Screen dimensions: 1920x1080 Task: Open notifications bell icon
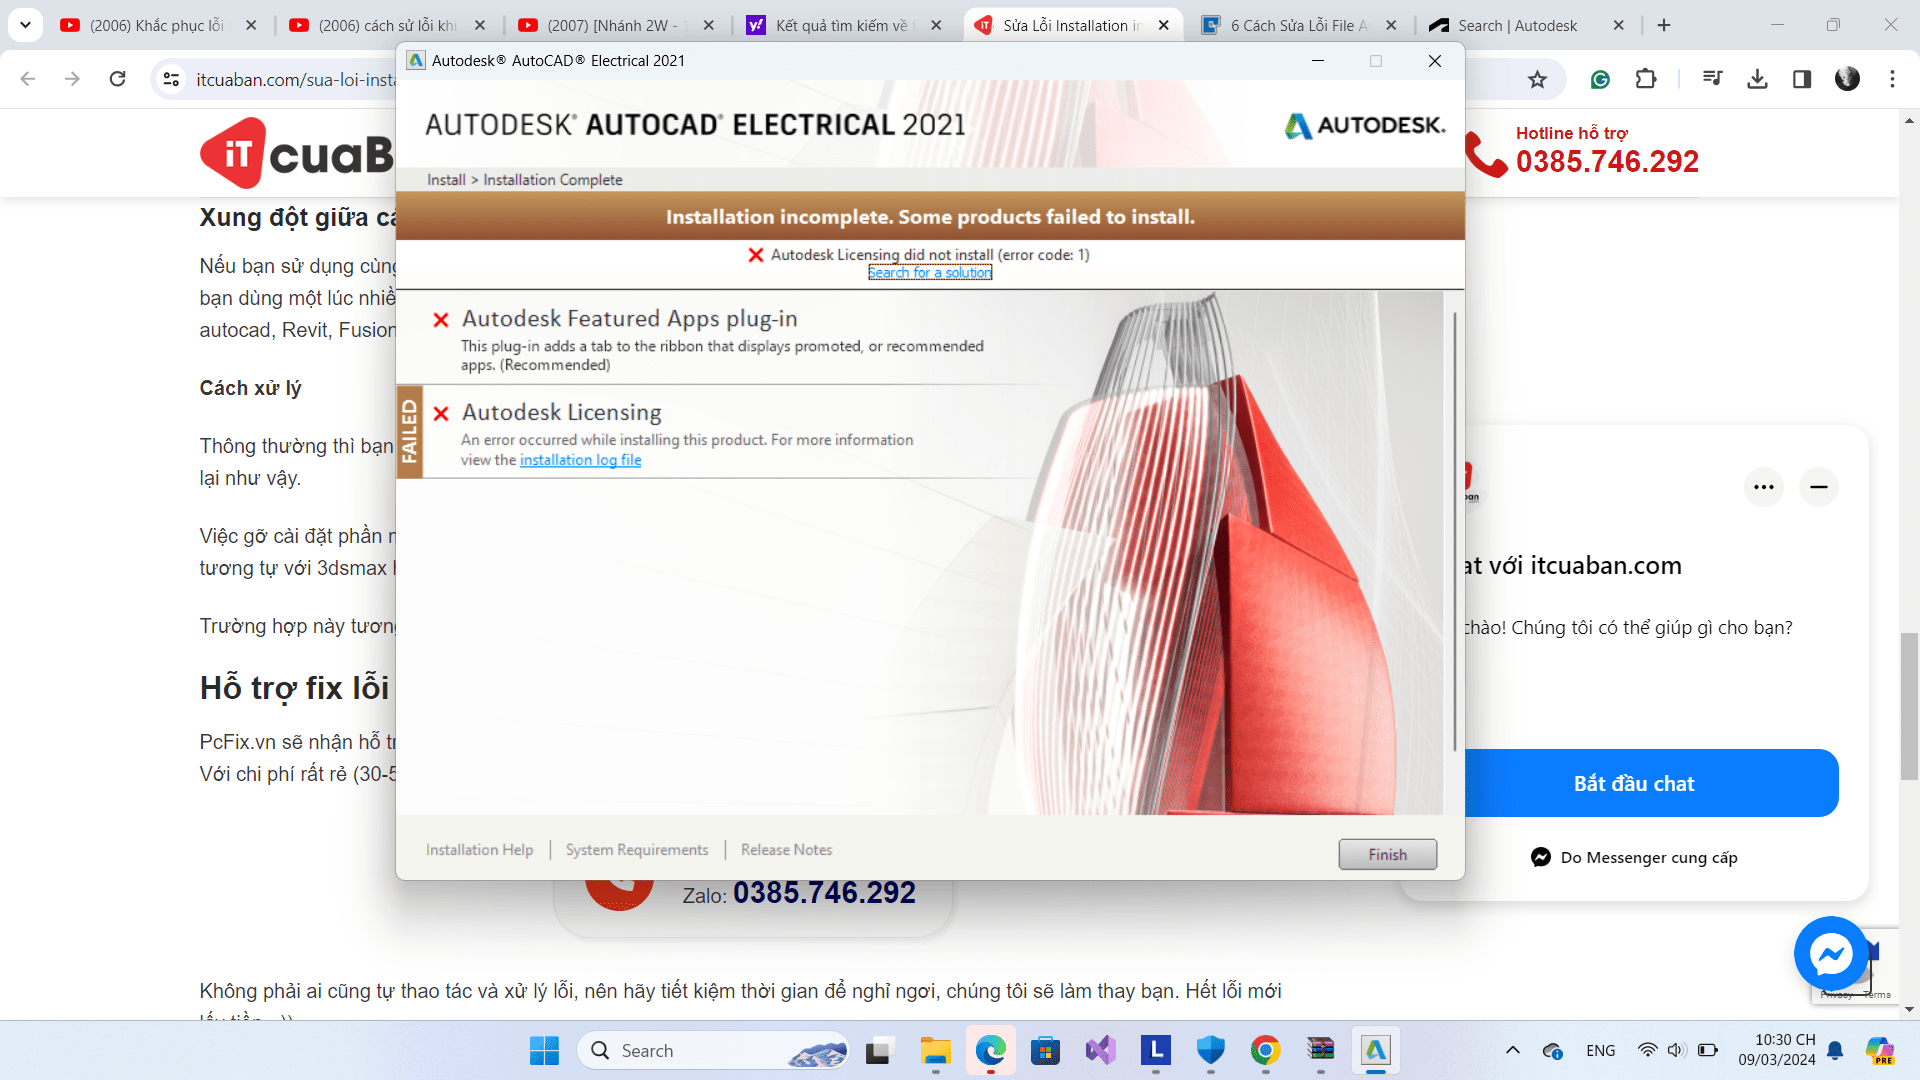(1835, 1051)
